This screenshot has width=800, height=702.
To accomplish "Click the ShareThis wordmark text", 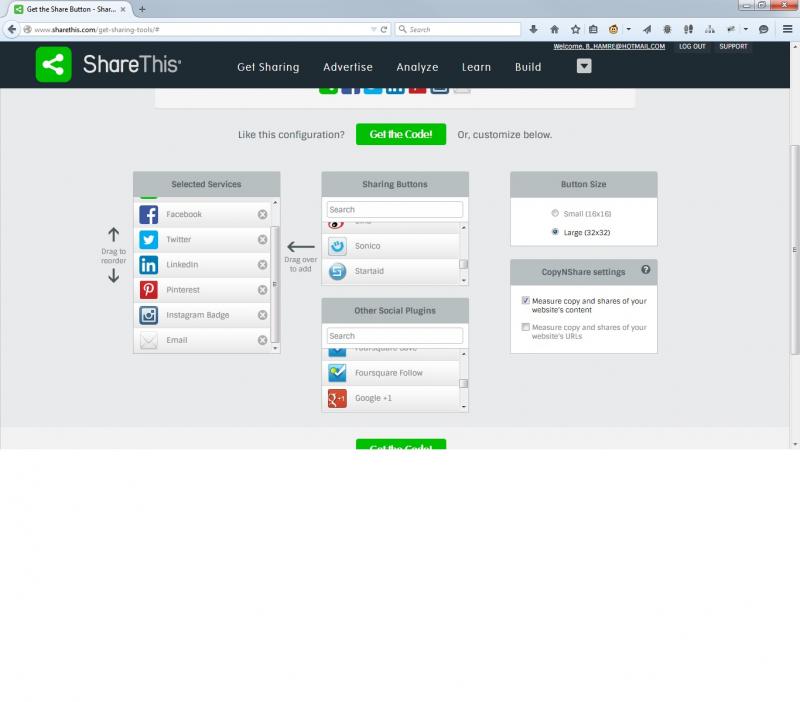I will pos(132,64).
